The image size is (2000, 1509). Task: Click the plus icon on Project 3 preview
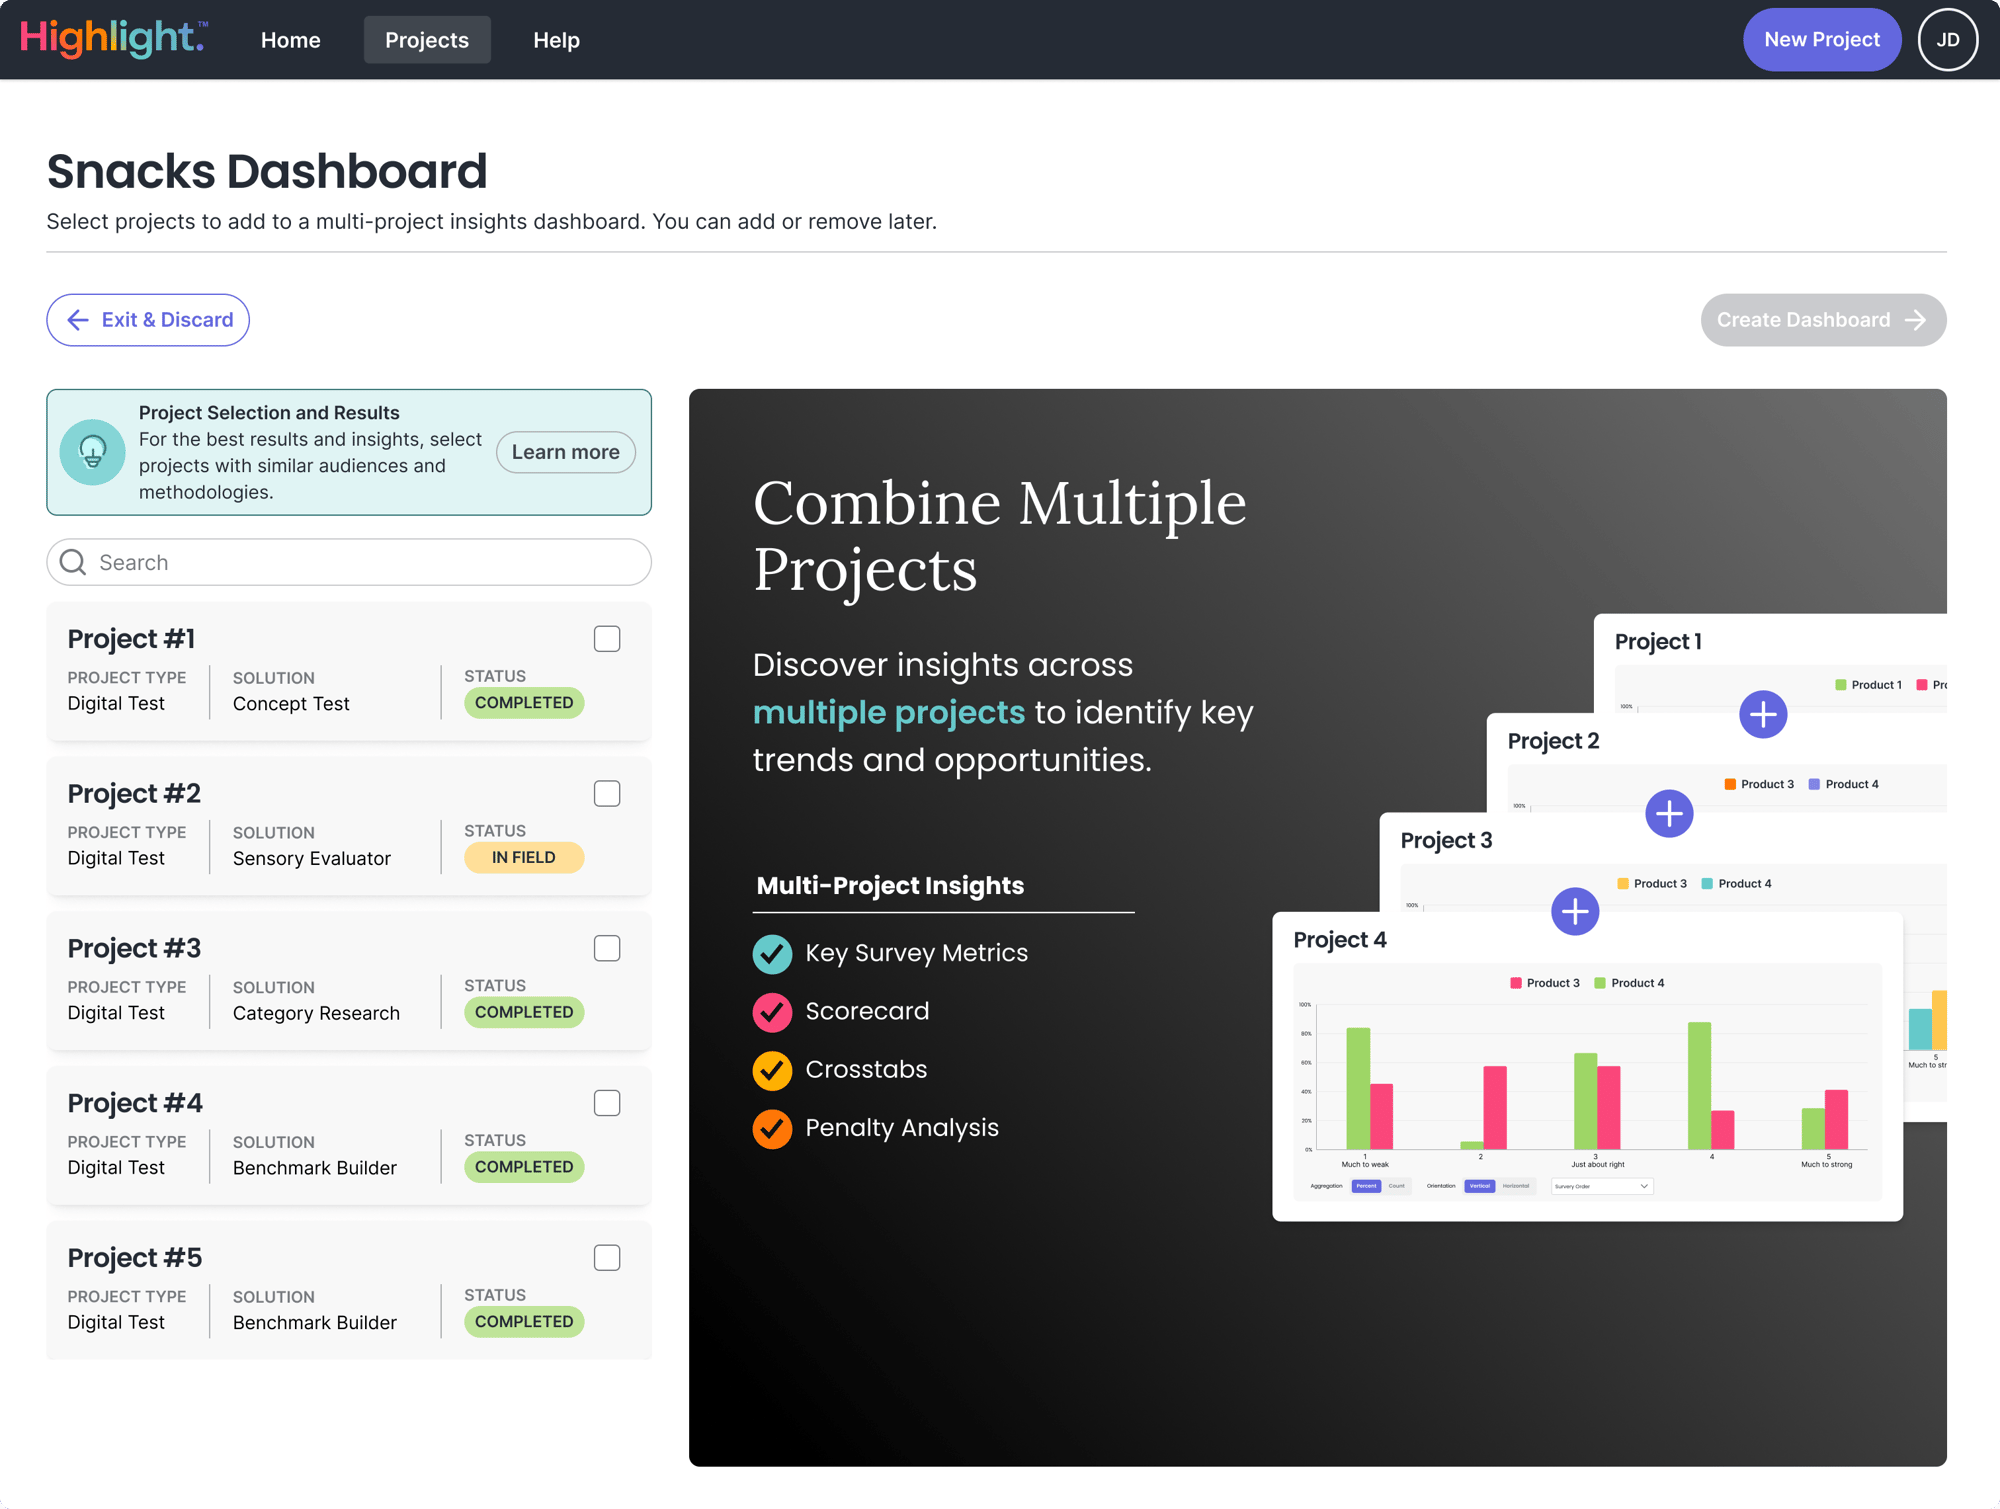pyautogui.click(x=1574, y=911)
